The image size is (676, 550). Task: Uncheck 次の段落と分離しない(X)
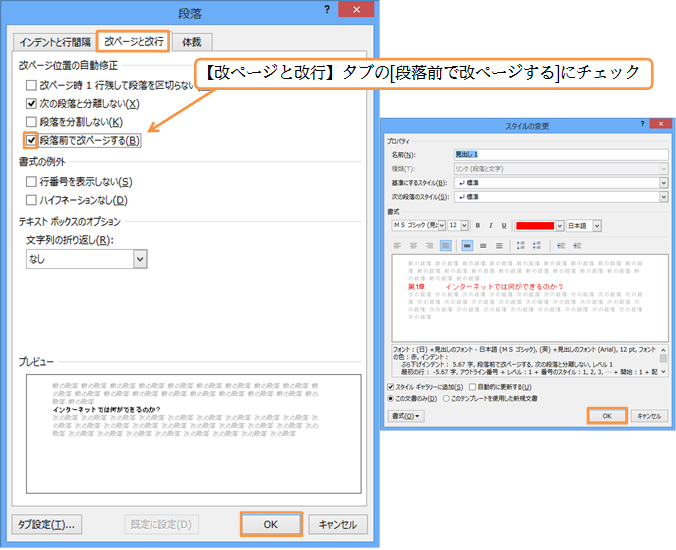31,103
